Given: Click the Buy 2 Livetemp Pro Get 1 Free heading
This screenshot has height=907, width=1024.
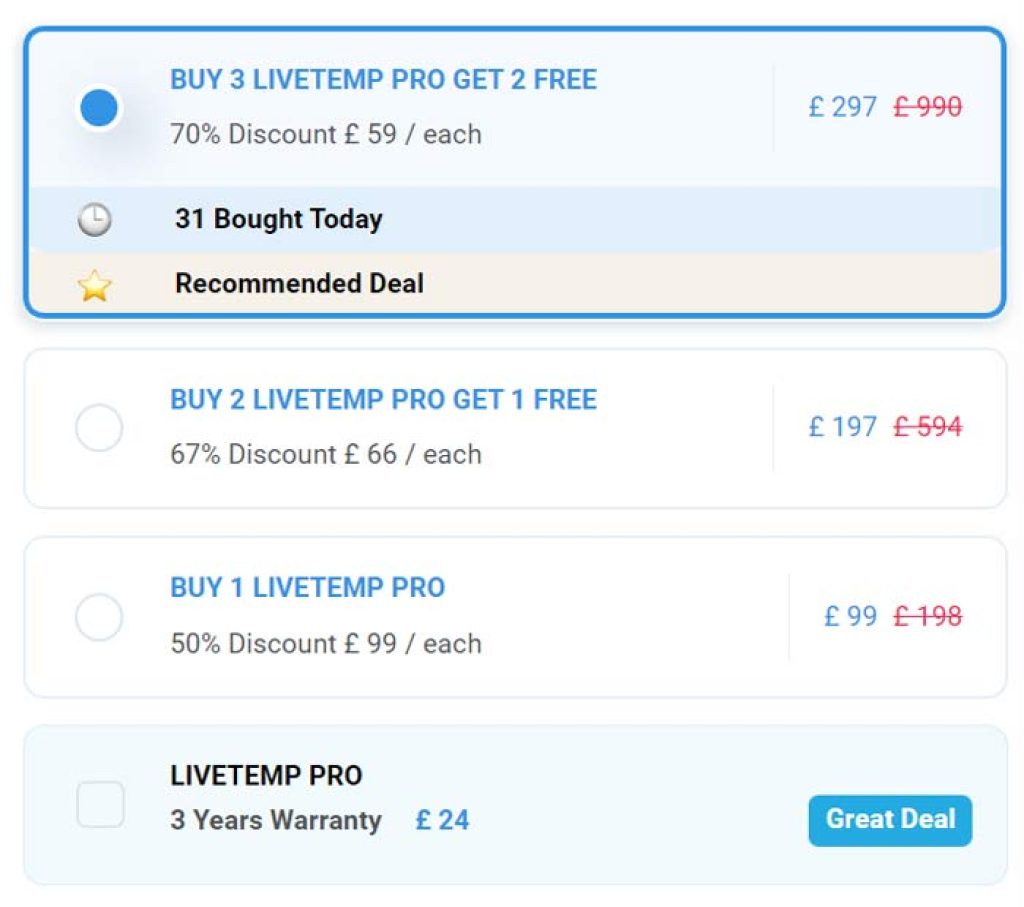Looking at the screenshot, I should coord(382,400).
